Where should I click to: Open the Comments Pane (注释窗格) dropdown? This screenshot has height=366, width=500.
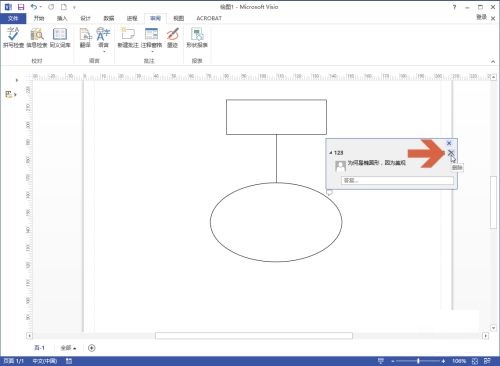click(x=151, y=40)
